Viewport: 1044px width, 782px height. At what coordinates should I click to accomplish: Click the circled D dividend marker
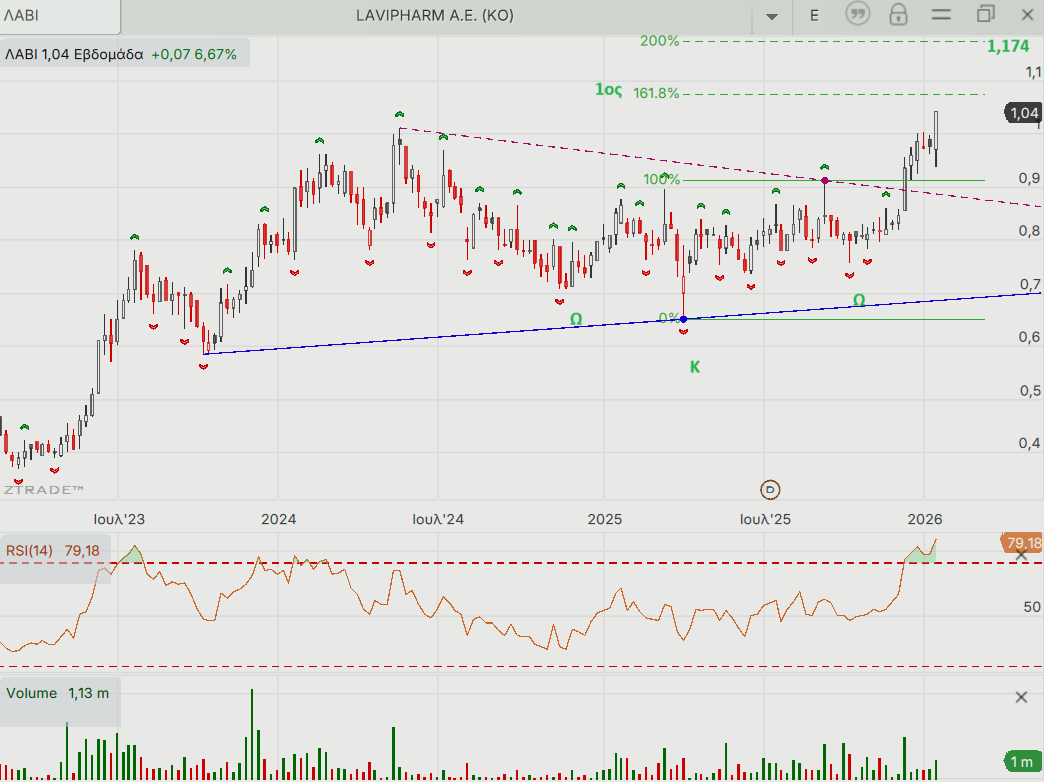(770, 490)
